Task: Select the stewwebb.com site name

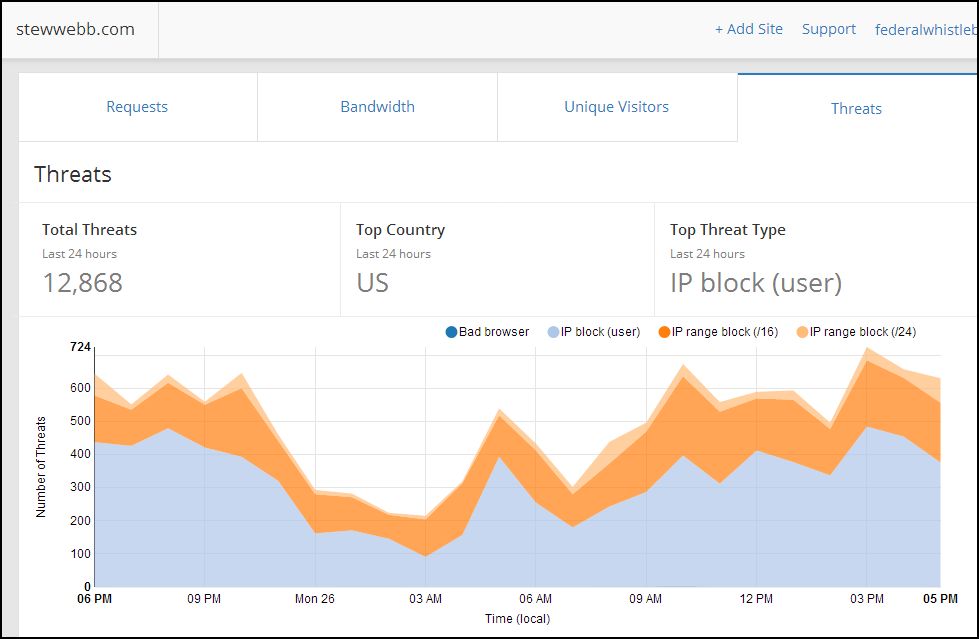Action: pyautogui.click(x=76, y=29)
